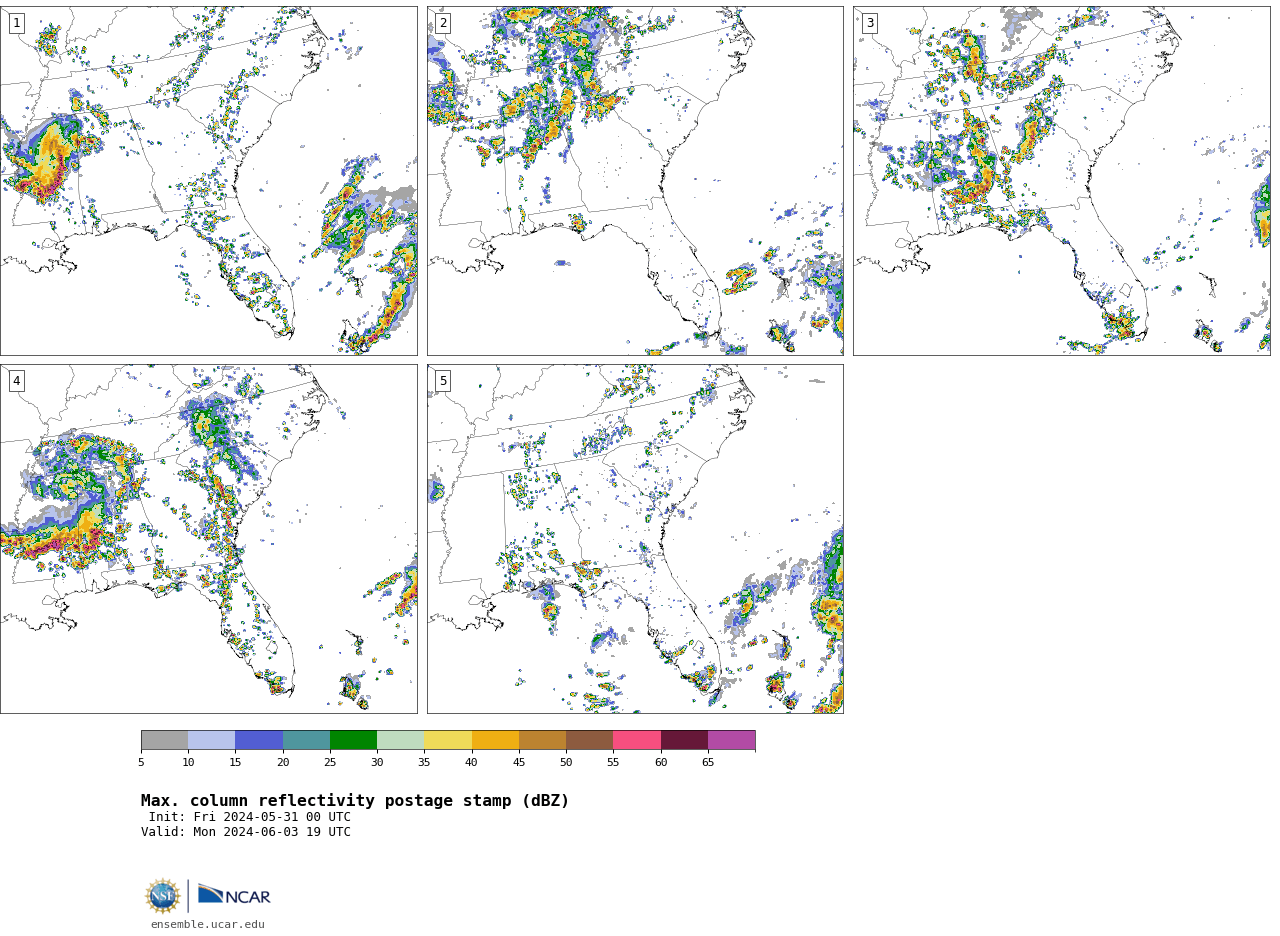The height and width of the screenshot is (936, 1280).
Task: Click the panel number label 1
Action: [16, 23]
